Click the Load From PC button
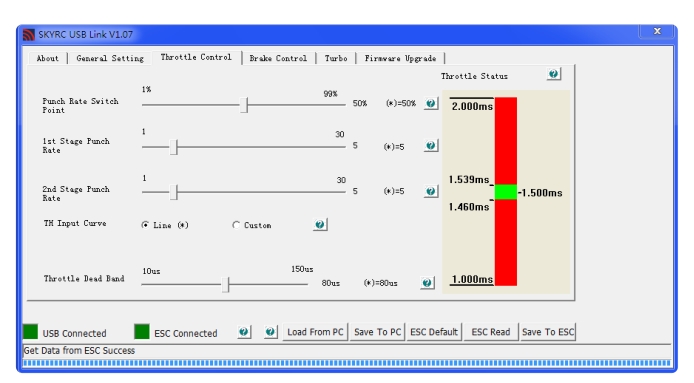This screenshot has width=694, height=383. 315,332
